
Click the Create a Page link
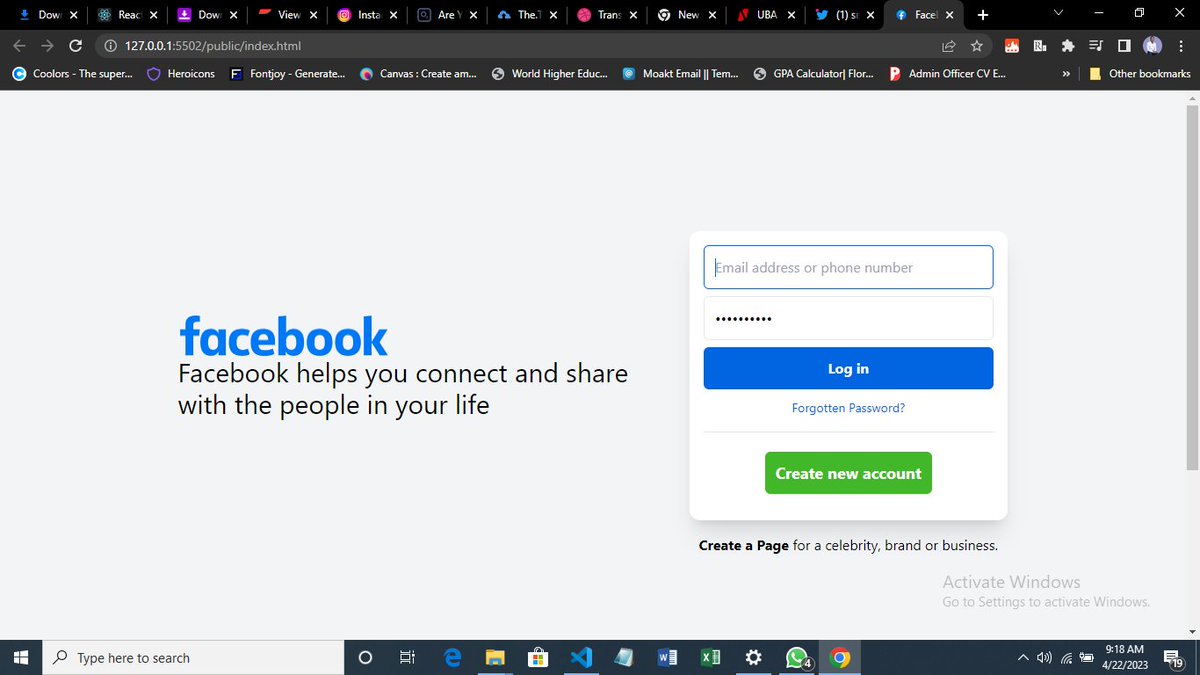pos(744,545)
